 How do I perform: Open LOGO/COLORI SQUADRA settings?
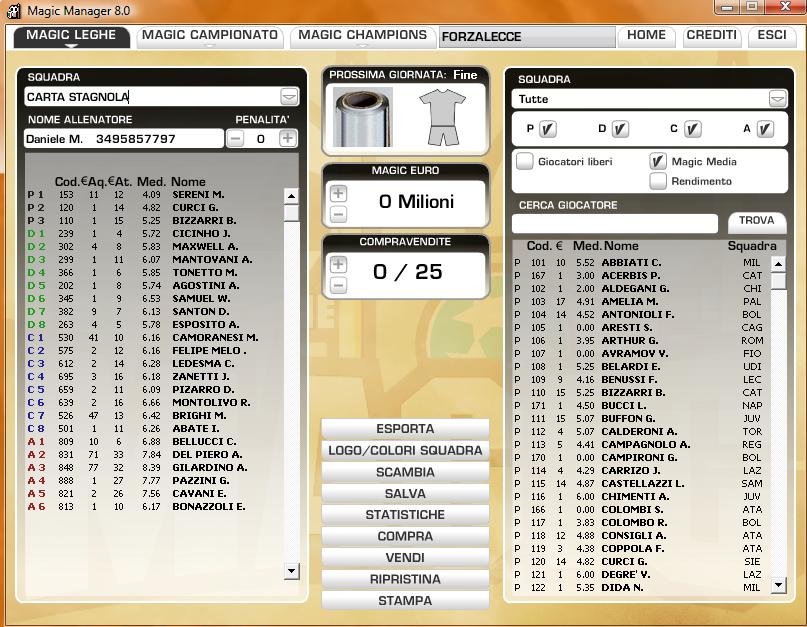point(405,450)
